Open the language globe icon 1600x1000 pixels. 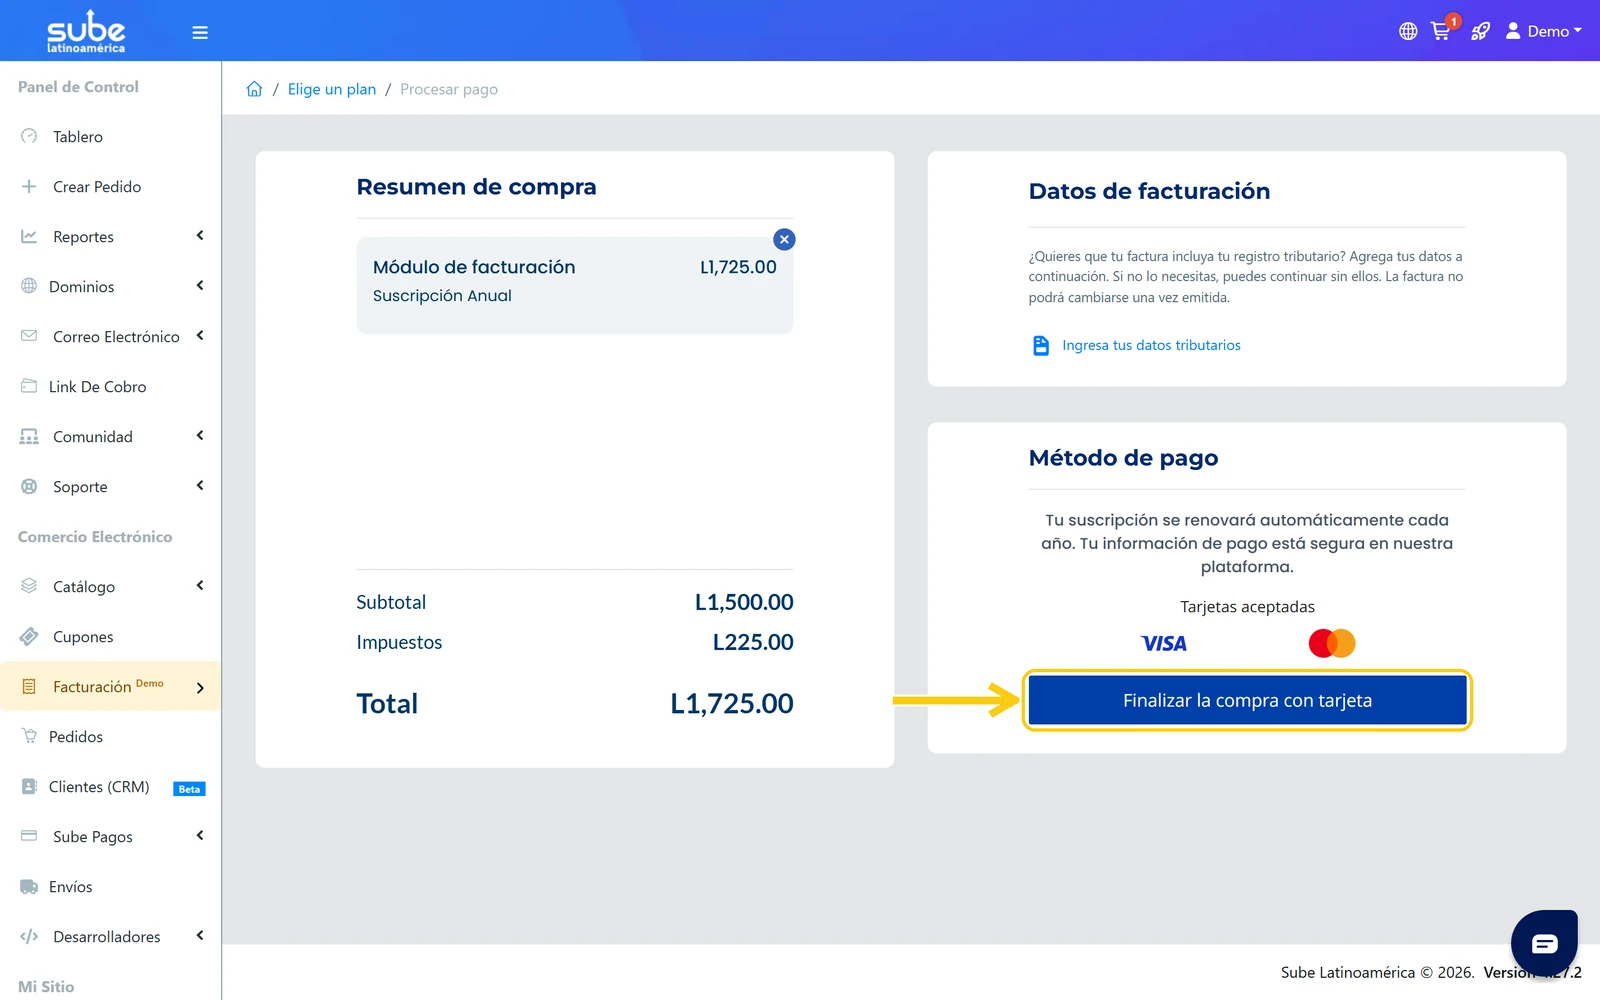(1408, 31)
